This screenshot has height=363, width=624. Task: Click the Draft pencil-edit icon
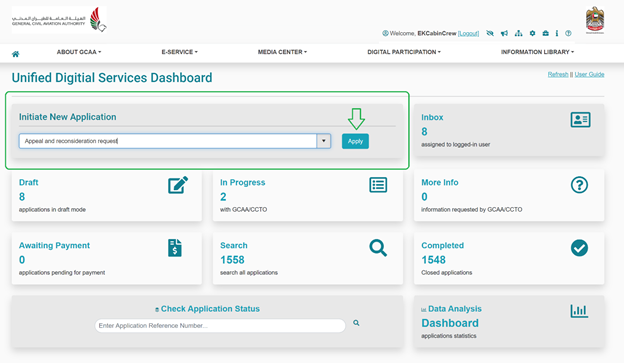(178, 185)
